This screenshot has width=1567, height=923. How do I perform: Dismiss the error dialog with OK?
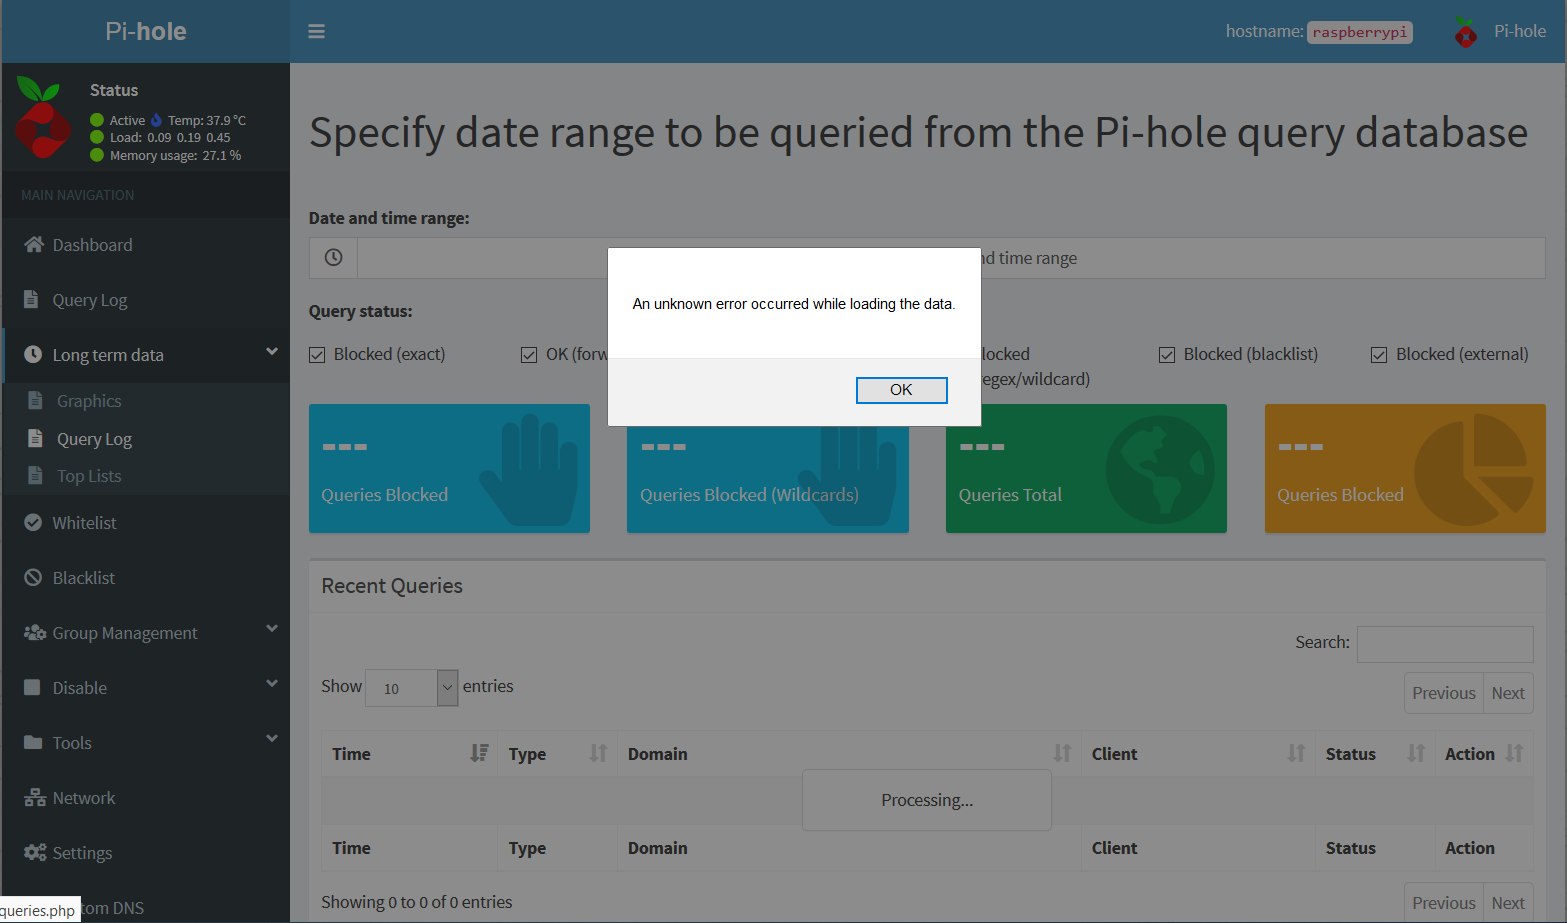click(x=901, y=390)
